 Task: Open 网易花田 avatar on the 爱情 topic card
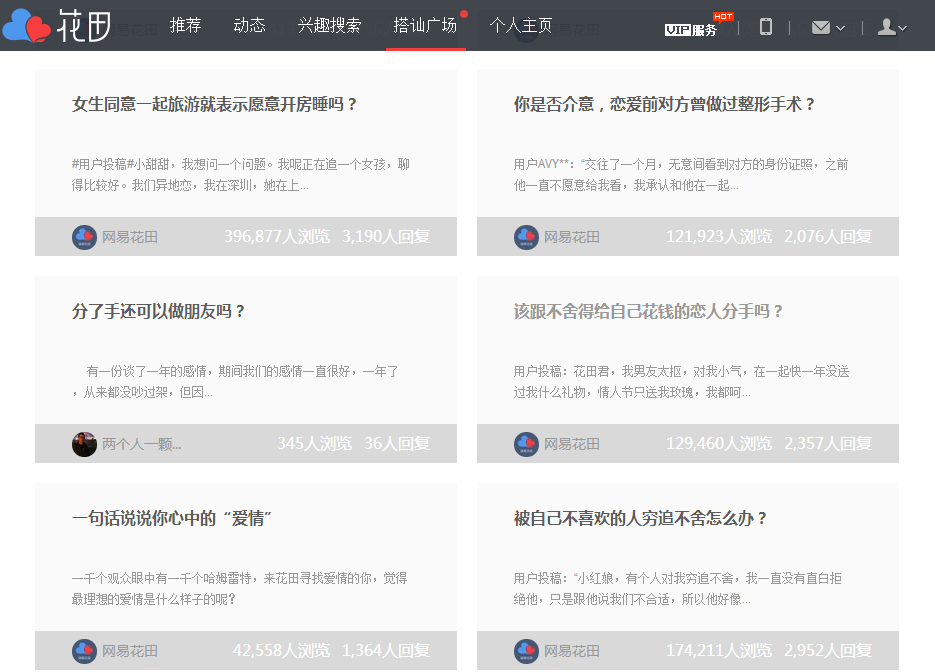pyautogui.click(x=83, y=650)
